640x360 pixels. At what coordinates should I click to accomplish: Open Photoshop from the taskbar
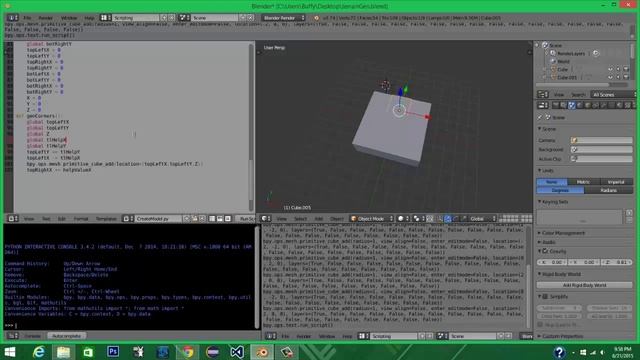click(113, 351)
